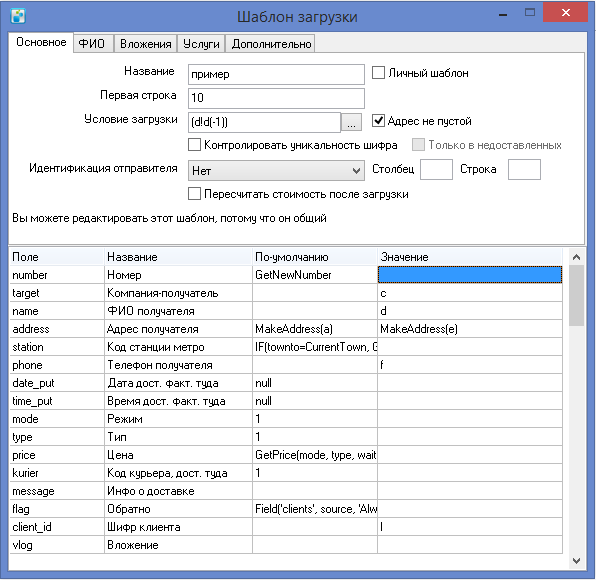
Task: Click the Инфо о доставке cell
Action: pyautogui.click(x=178, y=491)
